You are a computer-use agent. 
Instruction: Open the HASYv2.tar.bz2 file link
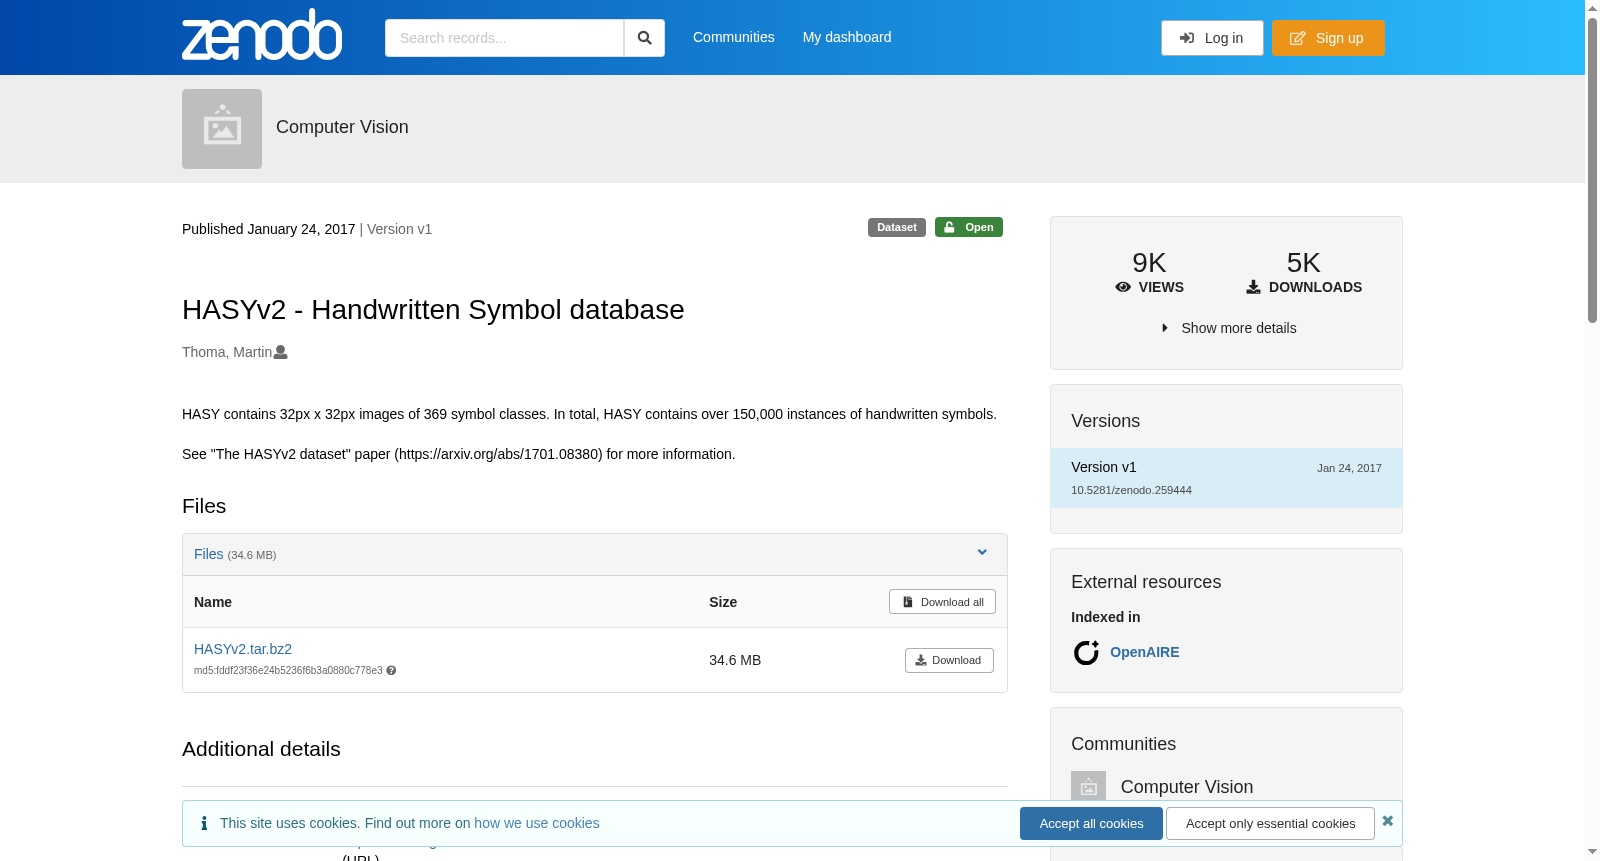243,649
